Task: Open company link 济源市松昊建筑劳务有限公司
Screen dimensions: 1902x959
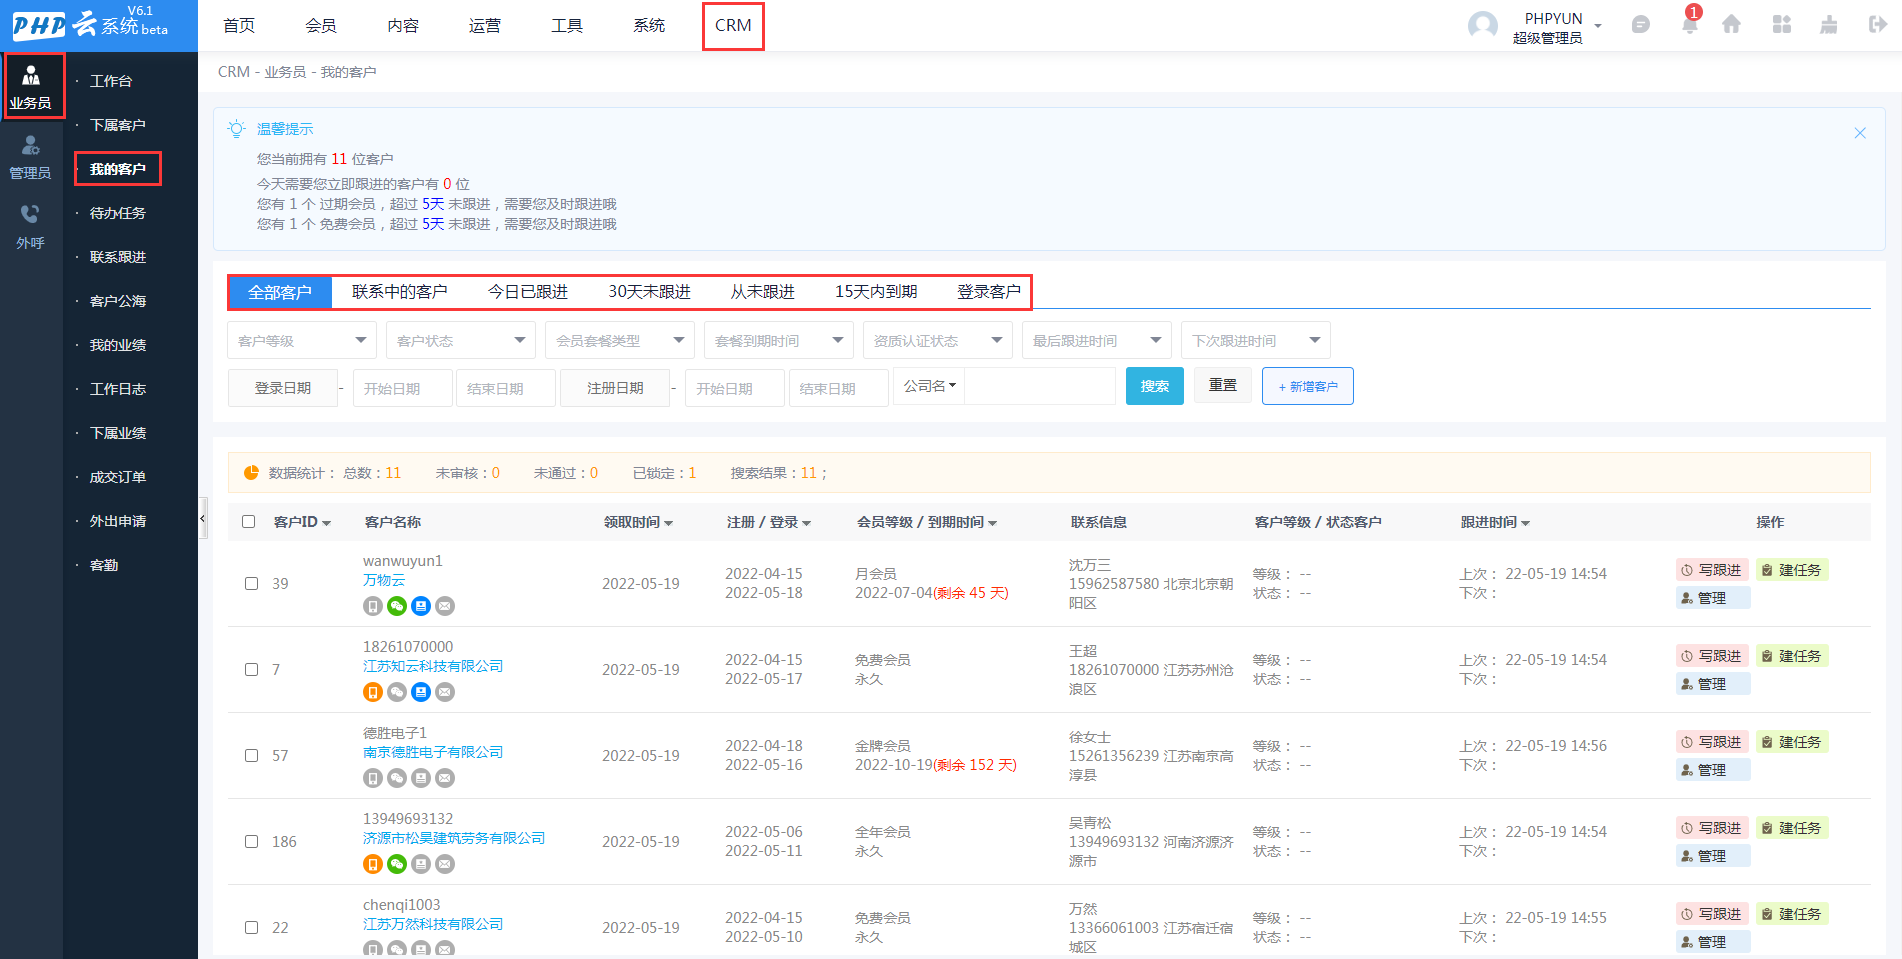Action: [454, 838]
